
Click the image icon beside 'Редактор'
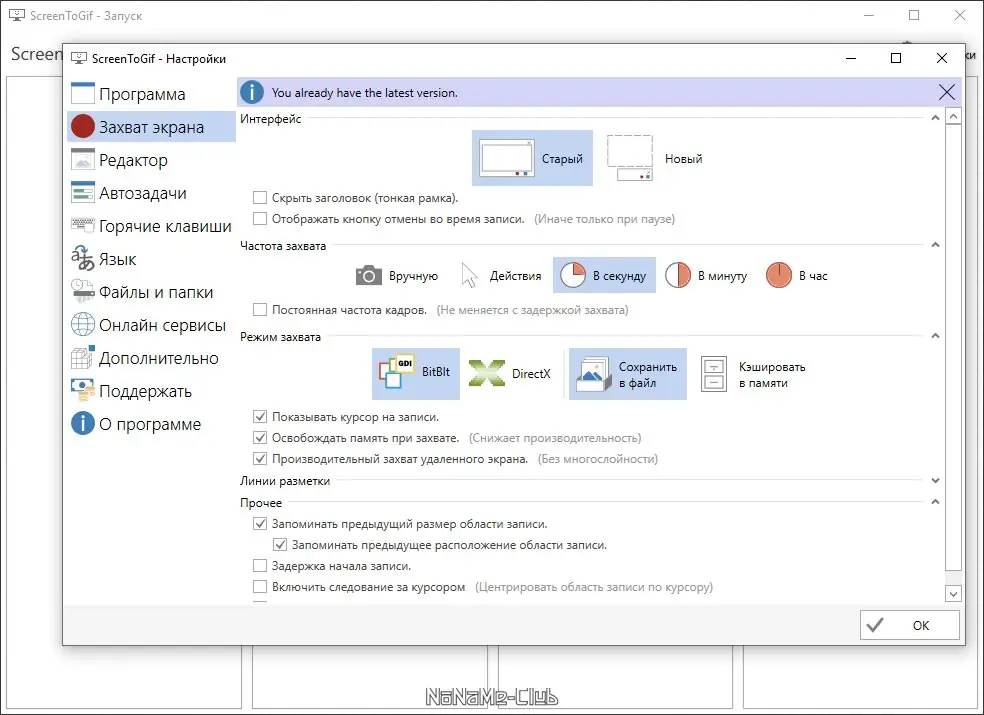coord(83,159)
